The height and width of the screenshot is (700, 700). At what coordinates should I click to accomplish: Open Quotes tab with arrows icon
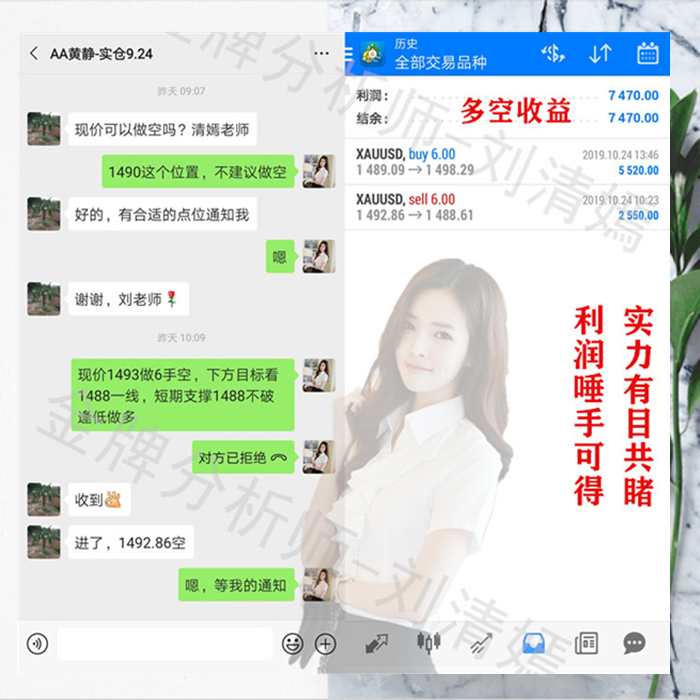click(x=376, y=643)
